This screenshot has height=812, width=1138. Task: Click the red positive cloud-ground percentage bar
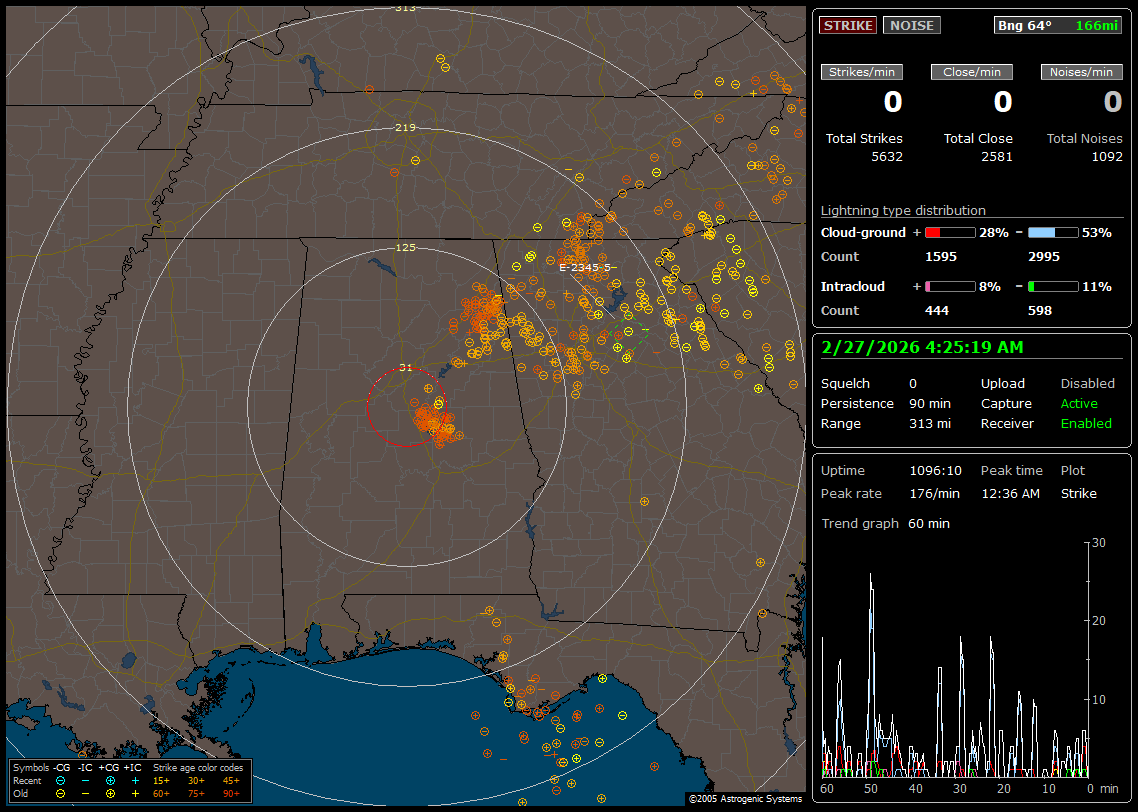(949, 232)
